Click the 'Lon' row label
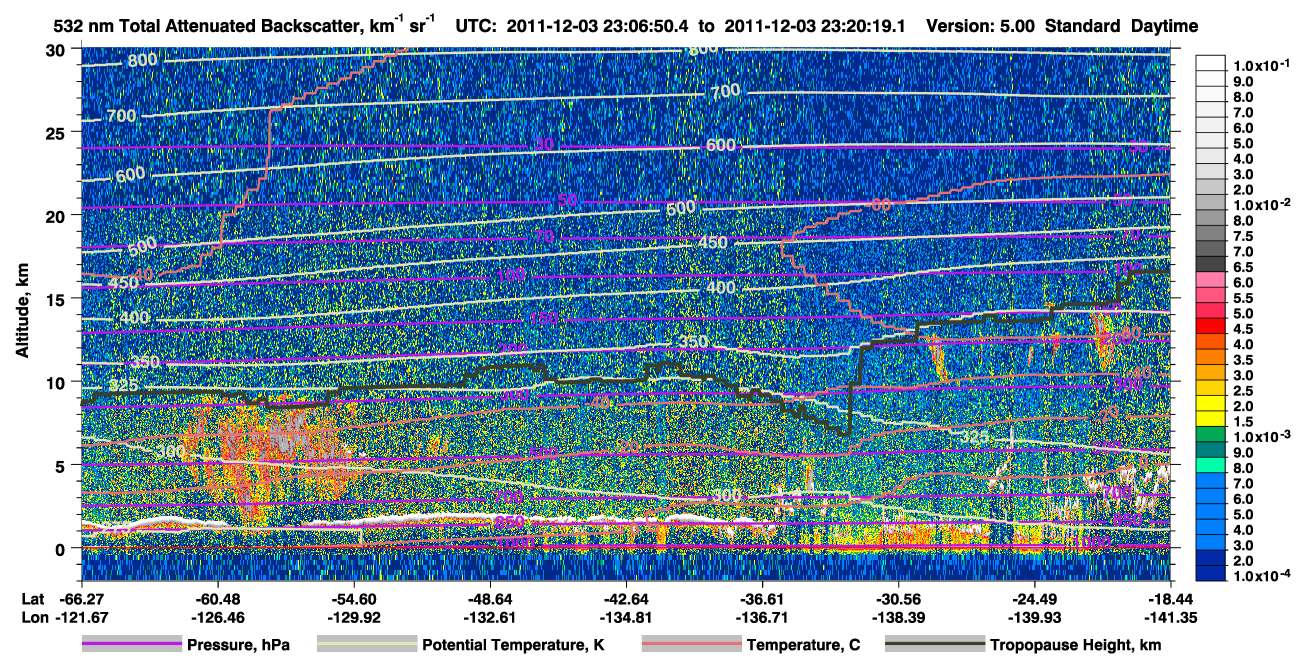The width and height of the screenshot is (1300, 667). 33,617
